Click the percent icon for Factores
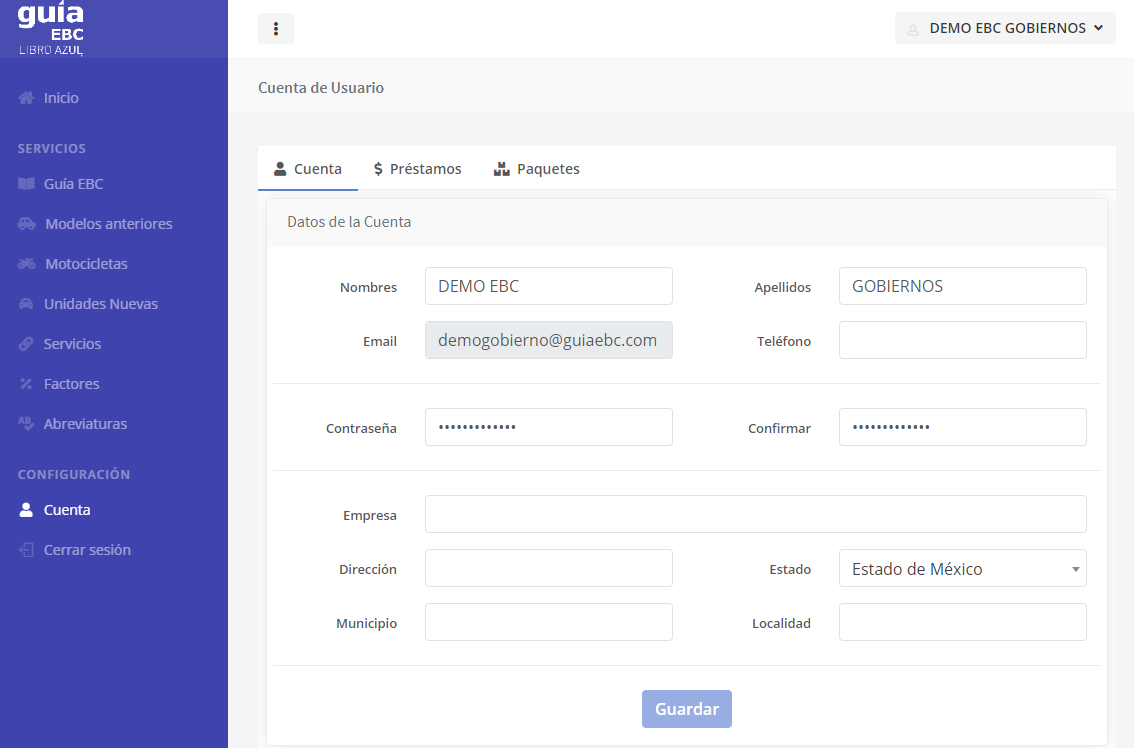The height and width of the screenshot is (748, 1134). tap(26, 384)
